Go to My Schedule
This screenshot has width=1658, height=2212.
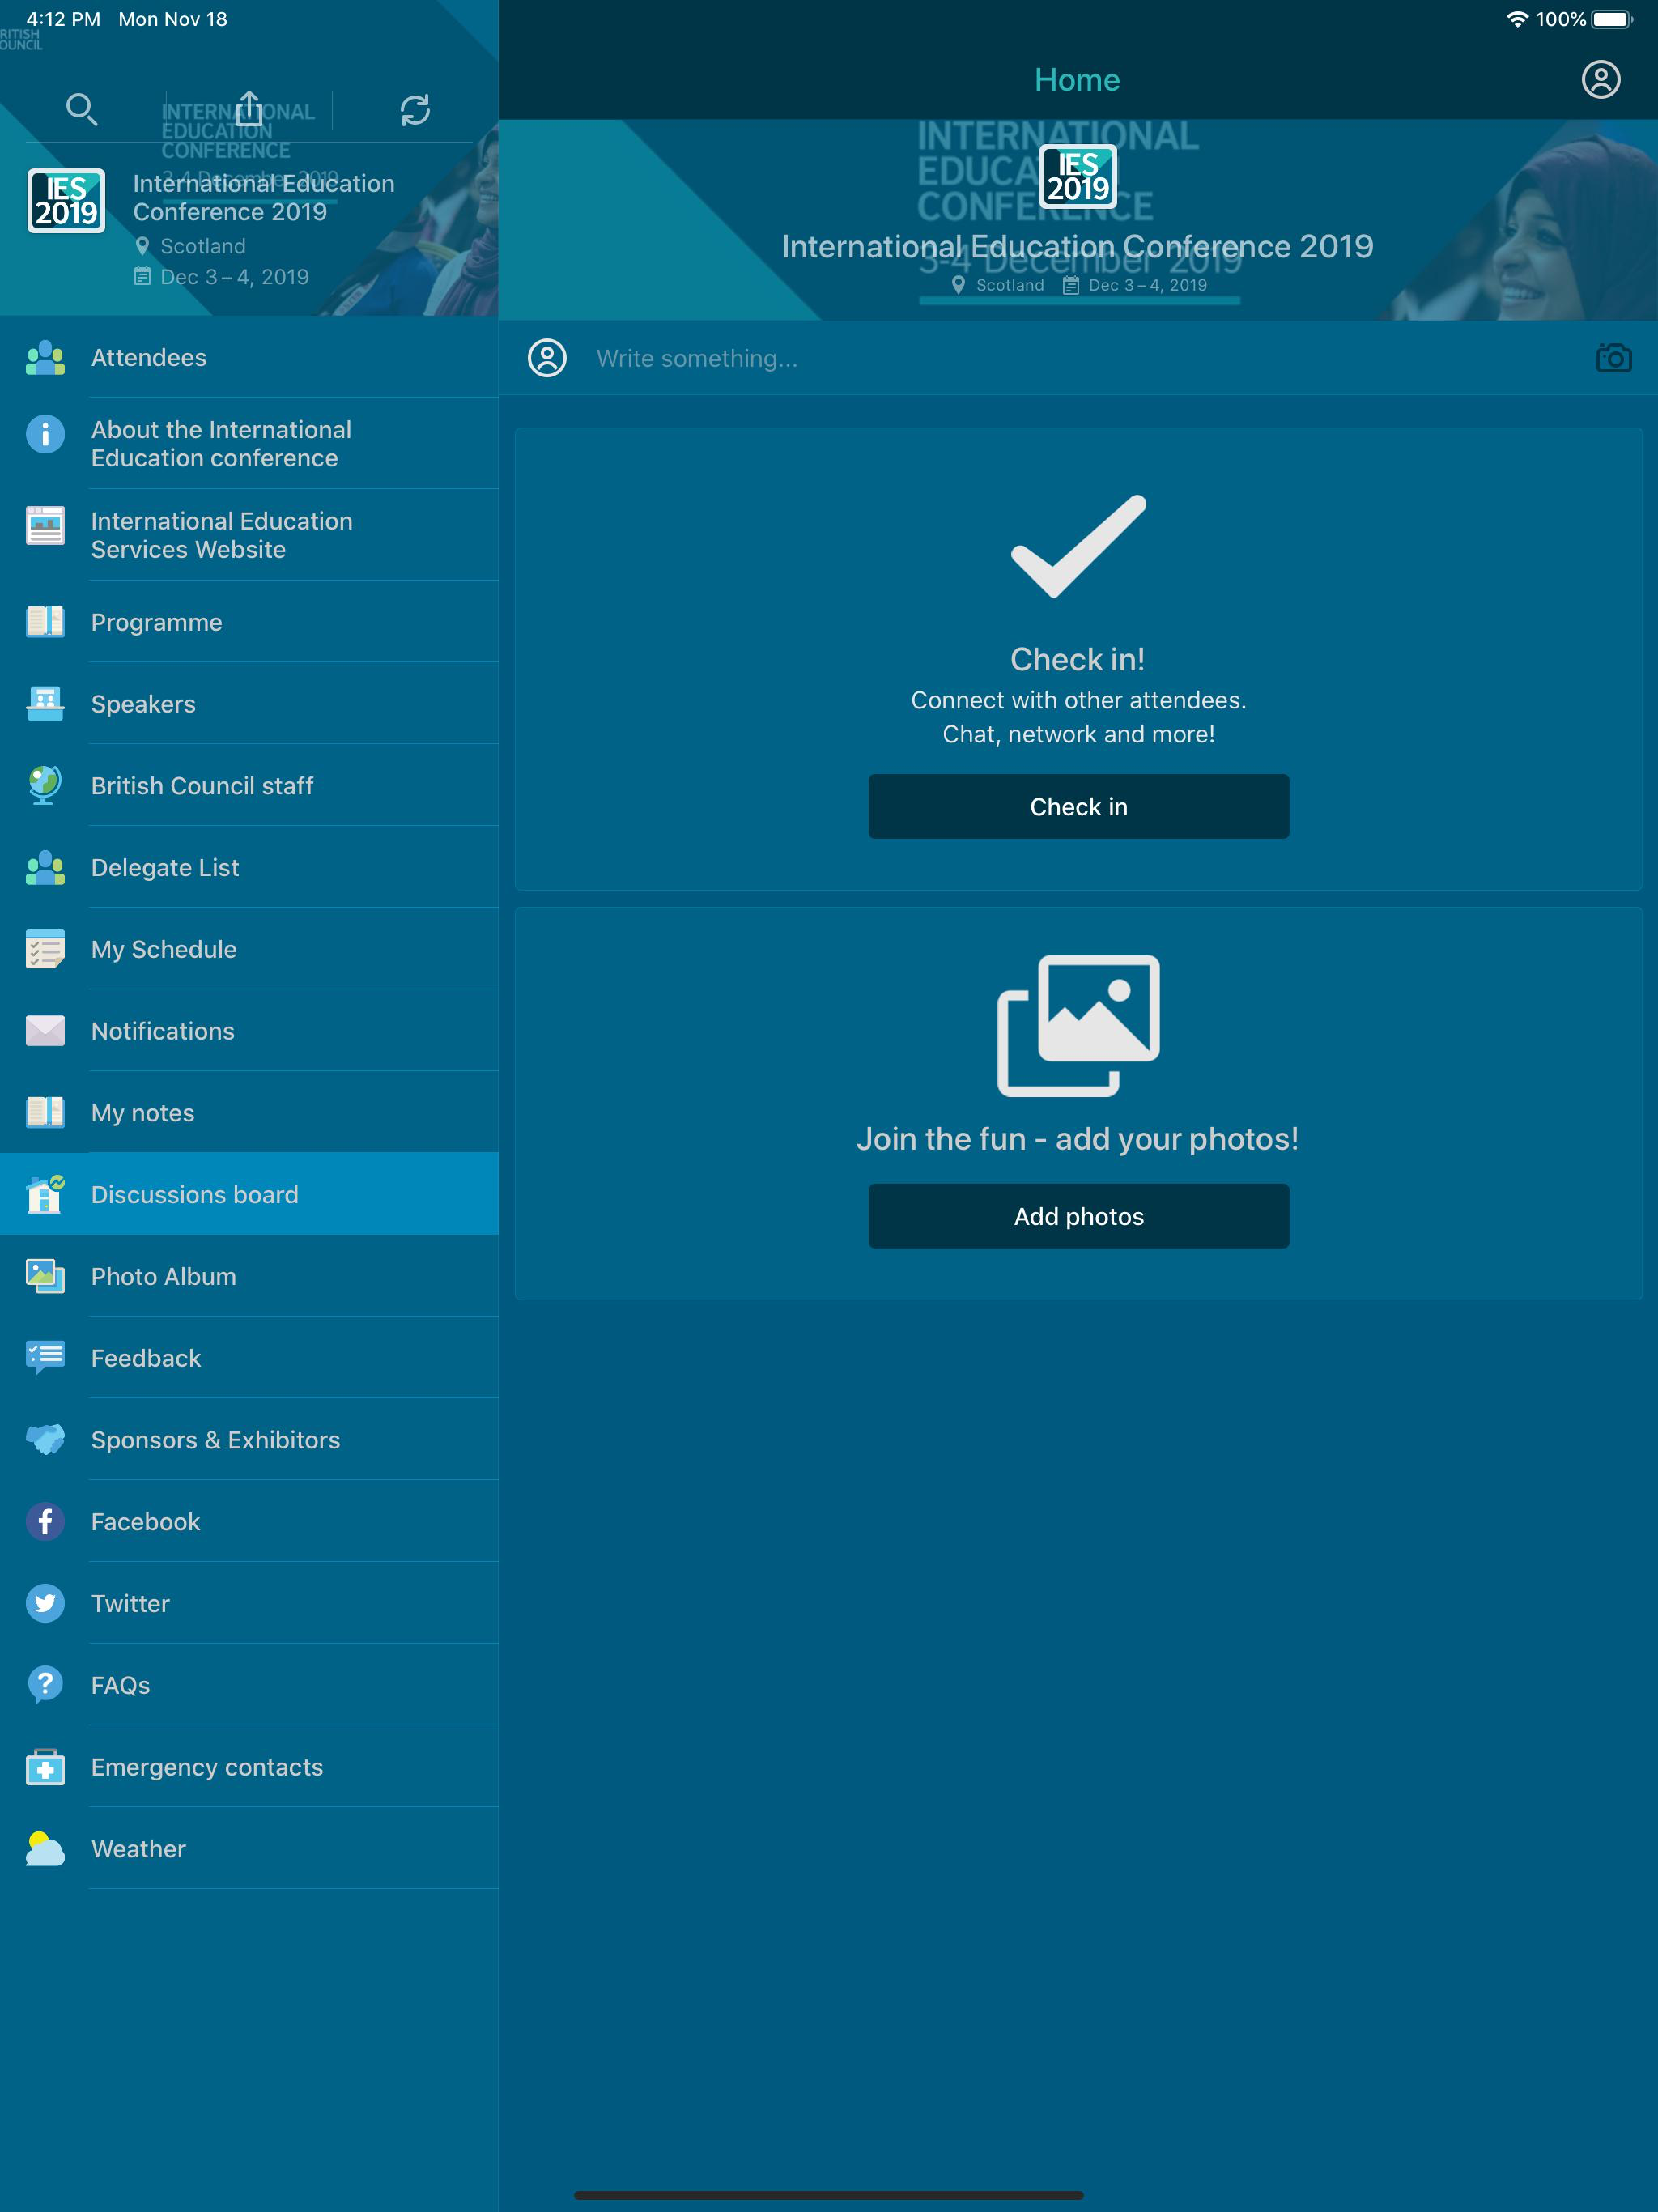[x=164, y=949]
